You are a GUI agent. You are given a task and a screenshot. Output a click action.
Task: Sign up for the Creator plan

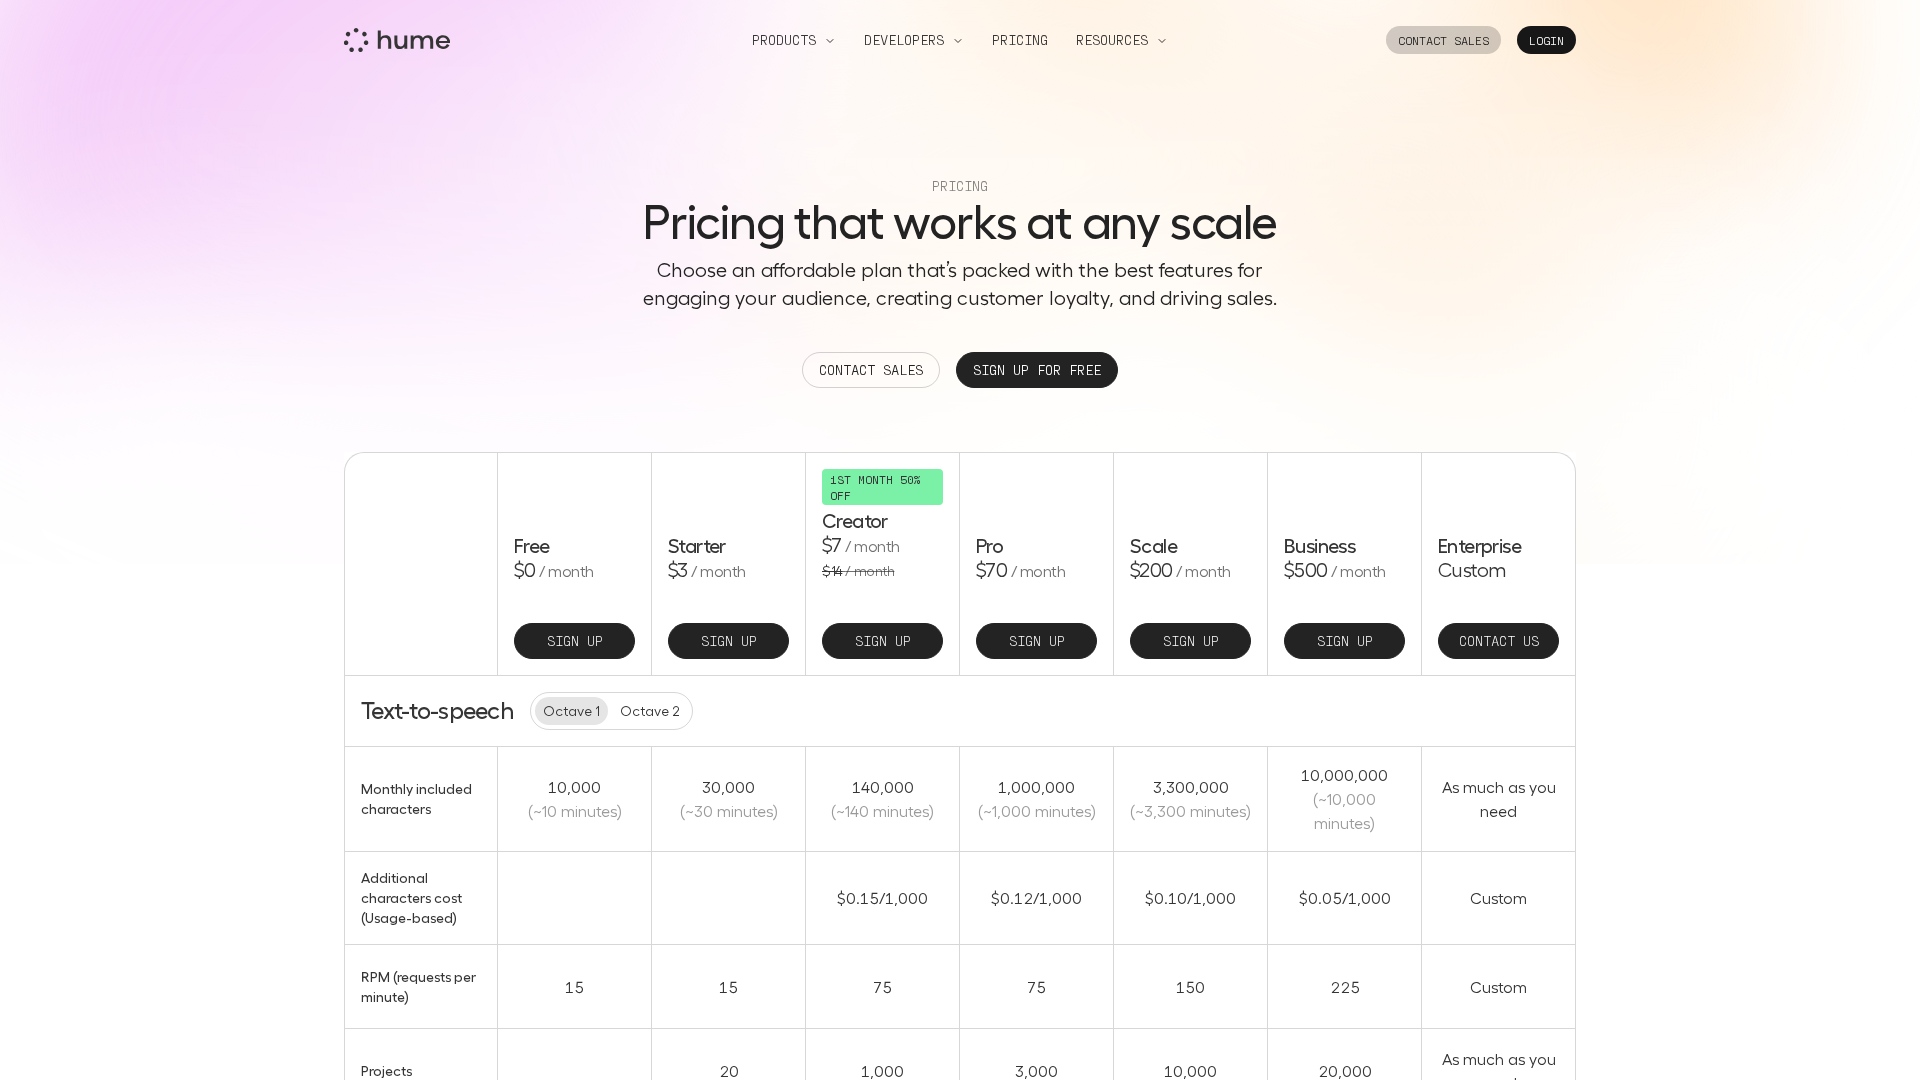tap(882, 641)
